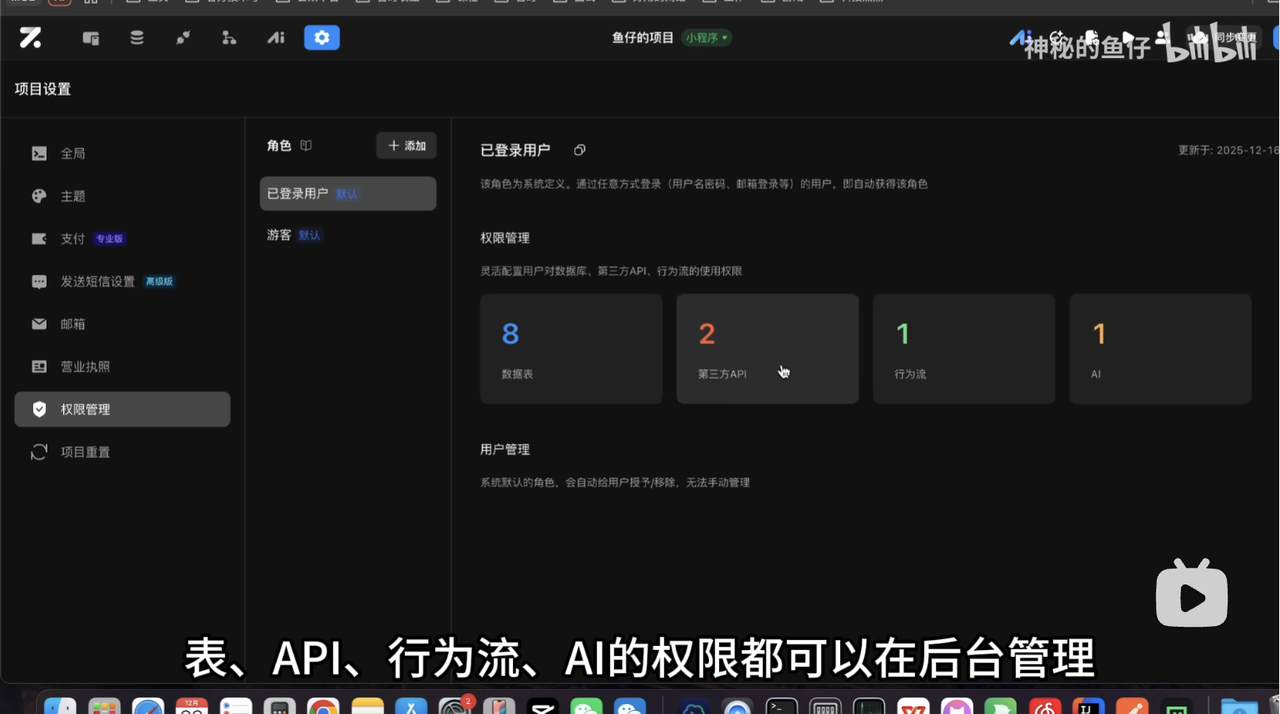The image size is (1280, 714).
Task: Click the Zion logo in top bar
Action: (x=30, y=38)
